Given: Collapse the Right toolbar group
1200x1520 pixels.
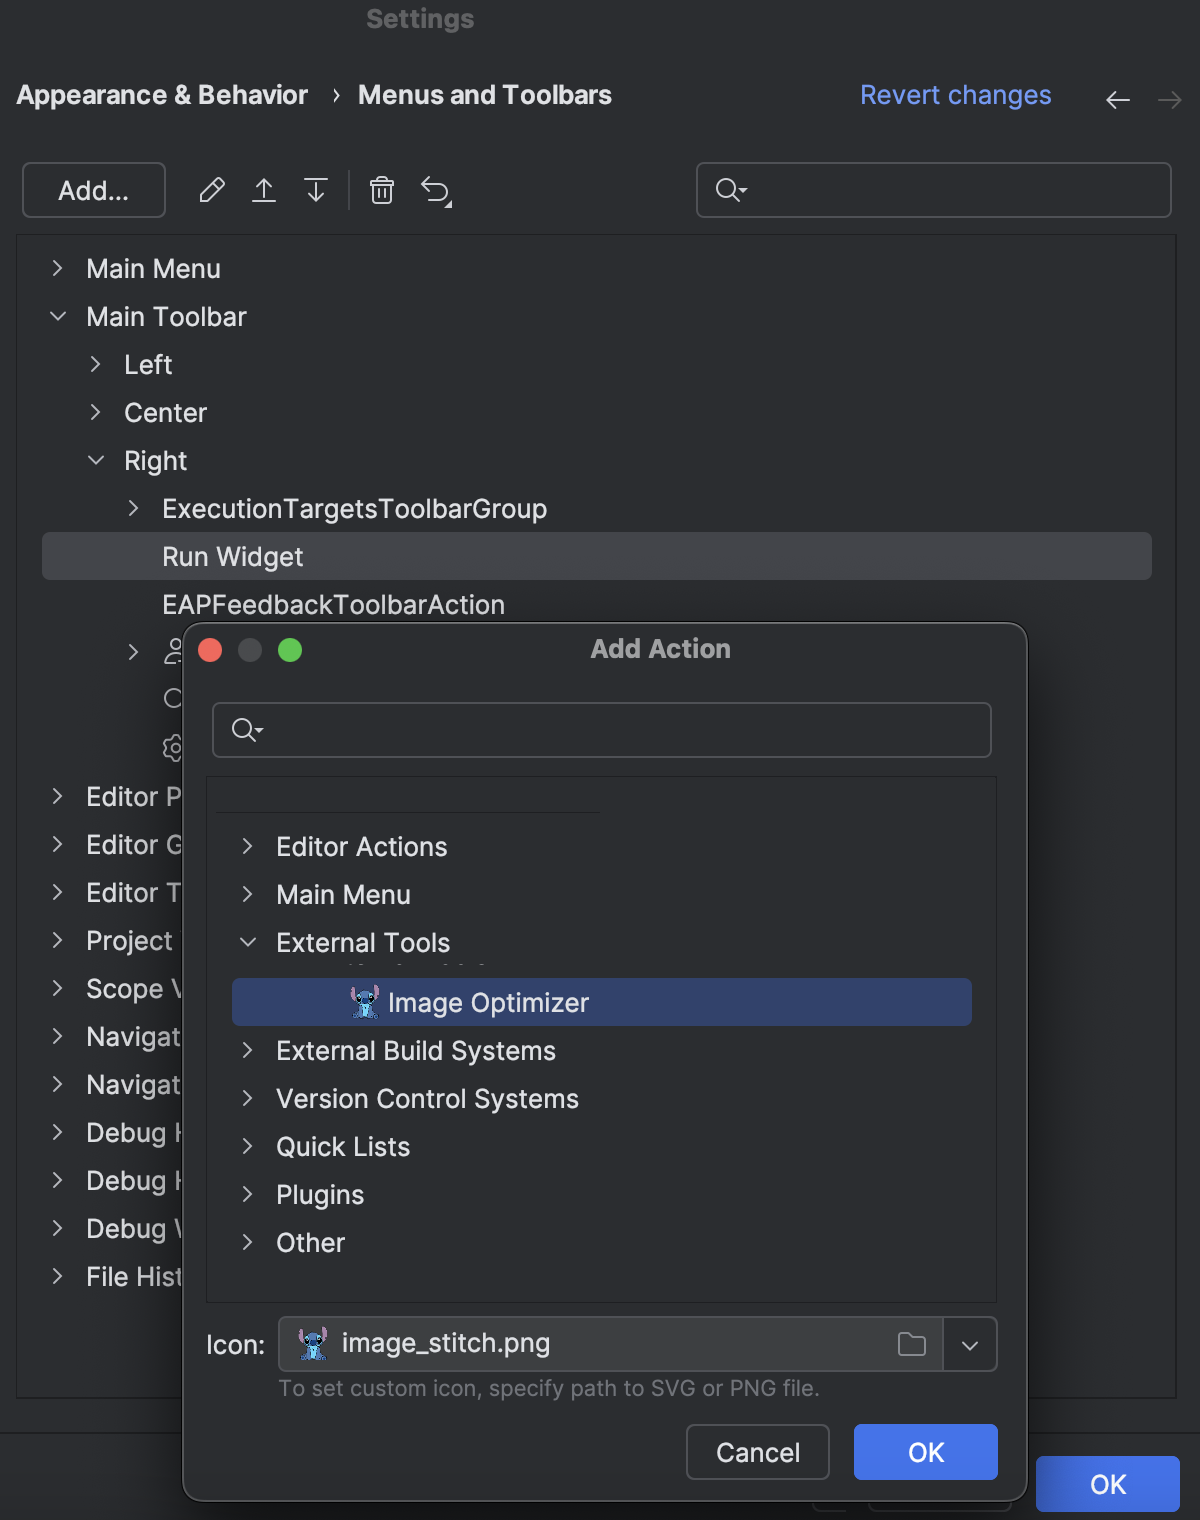Looking at the screenshot, I should tap(96, 460).
